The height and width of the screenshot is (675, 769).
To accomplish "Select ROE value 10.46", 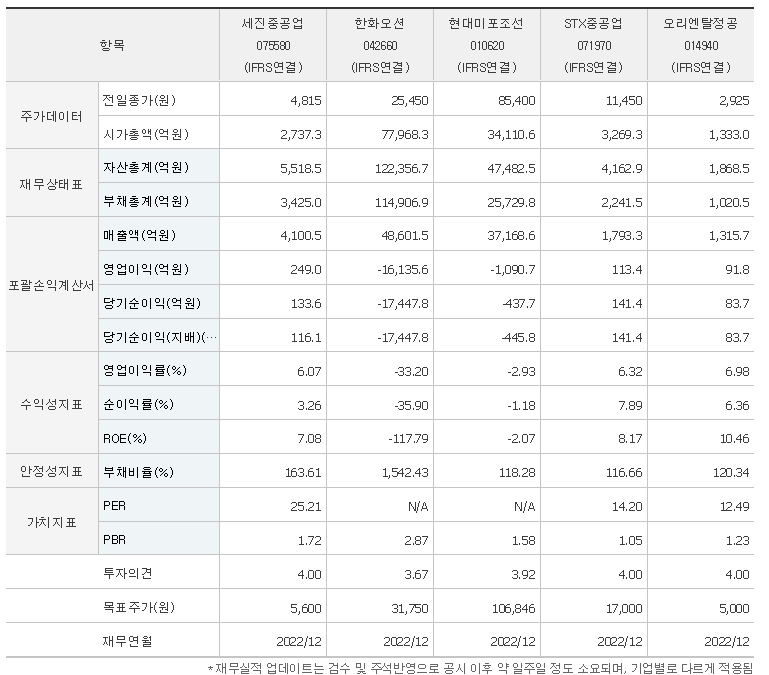I will (x=735, y=438).
